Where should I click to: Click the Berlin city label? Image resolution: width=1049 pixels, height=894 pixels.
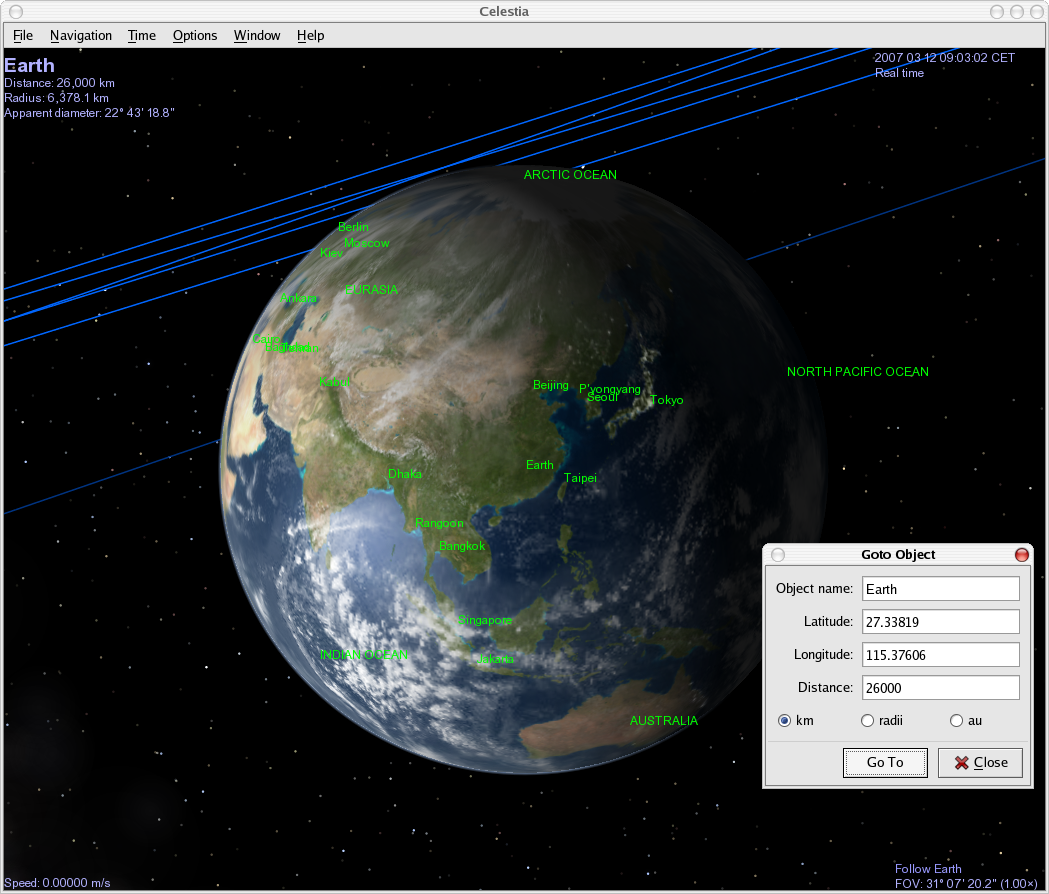(353, 227)
